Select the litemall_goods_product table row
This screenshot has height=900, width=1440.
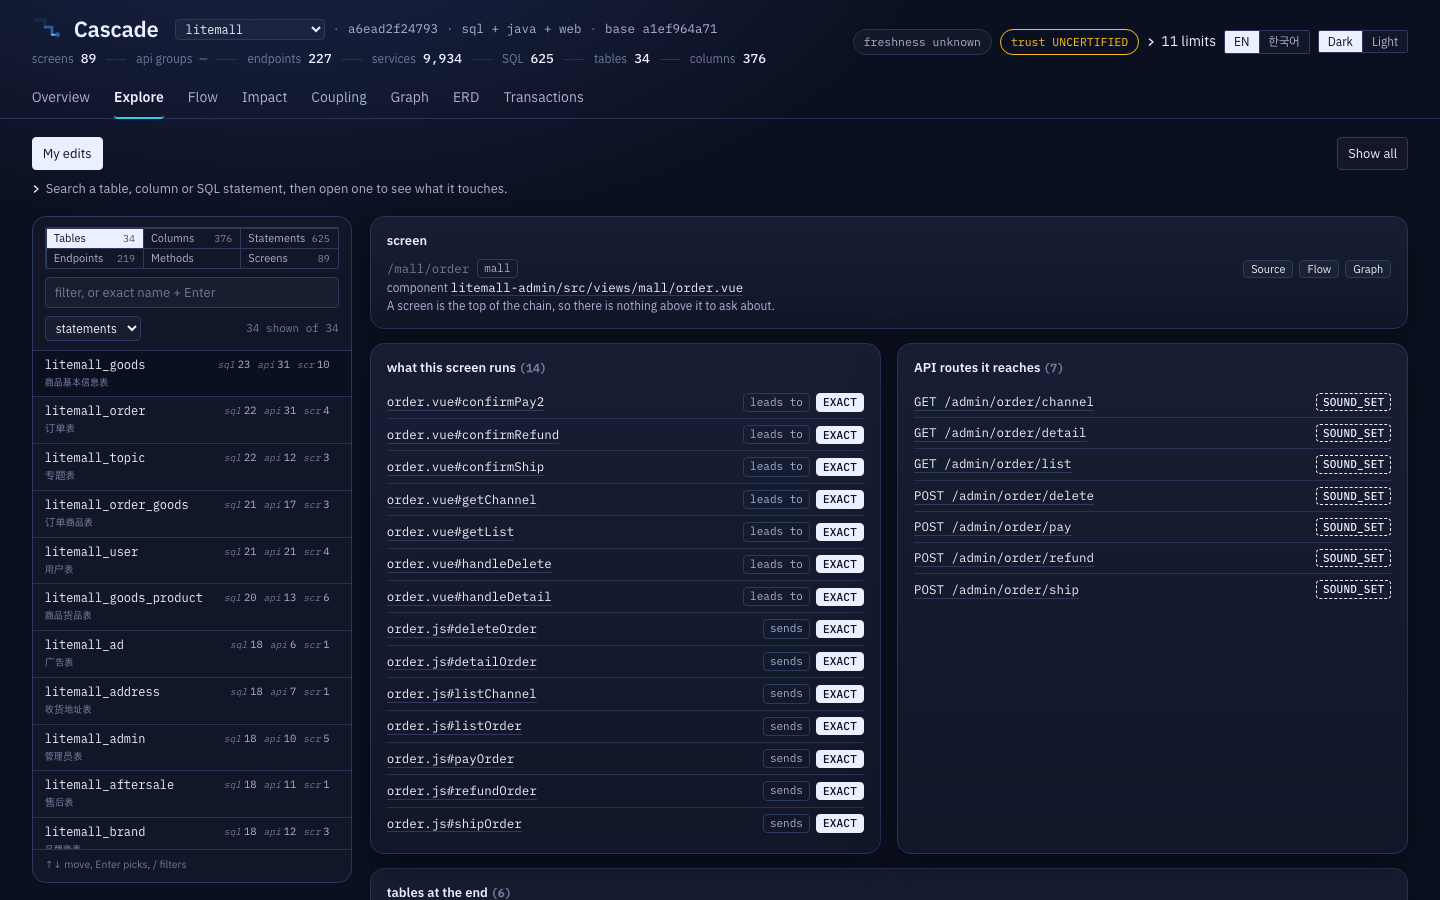[x=192, y=607]
